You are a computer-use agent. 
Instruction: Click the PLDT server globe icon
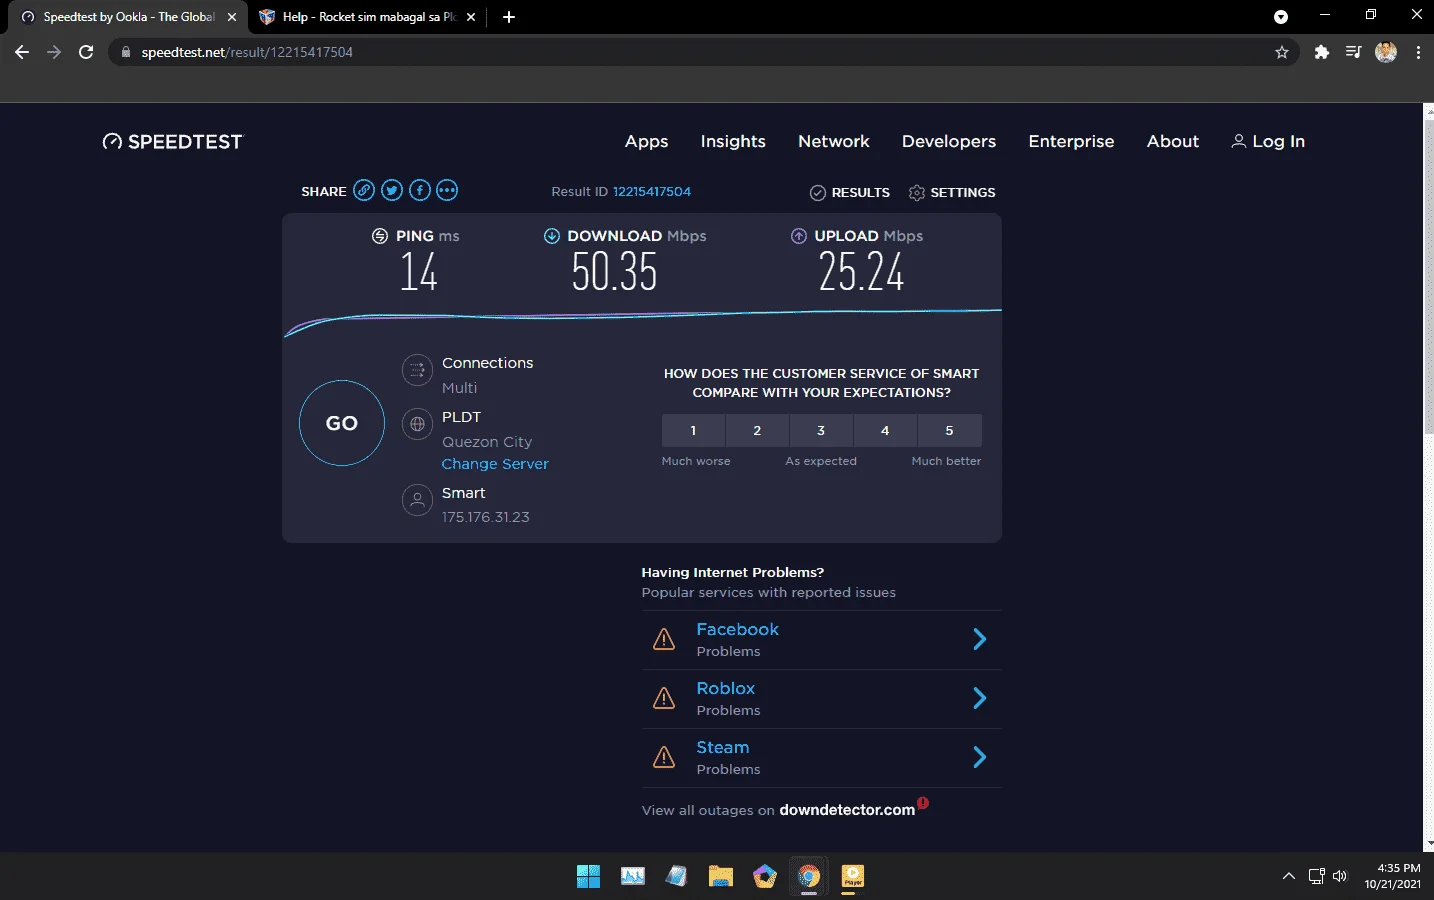[417, 424]
